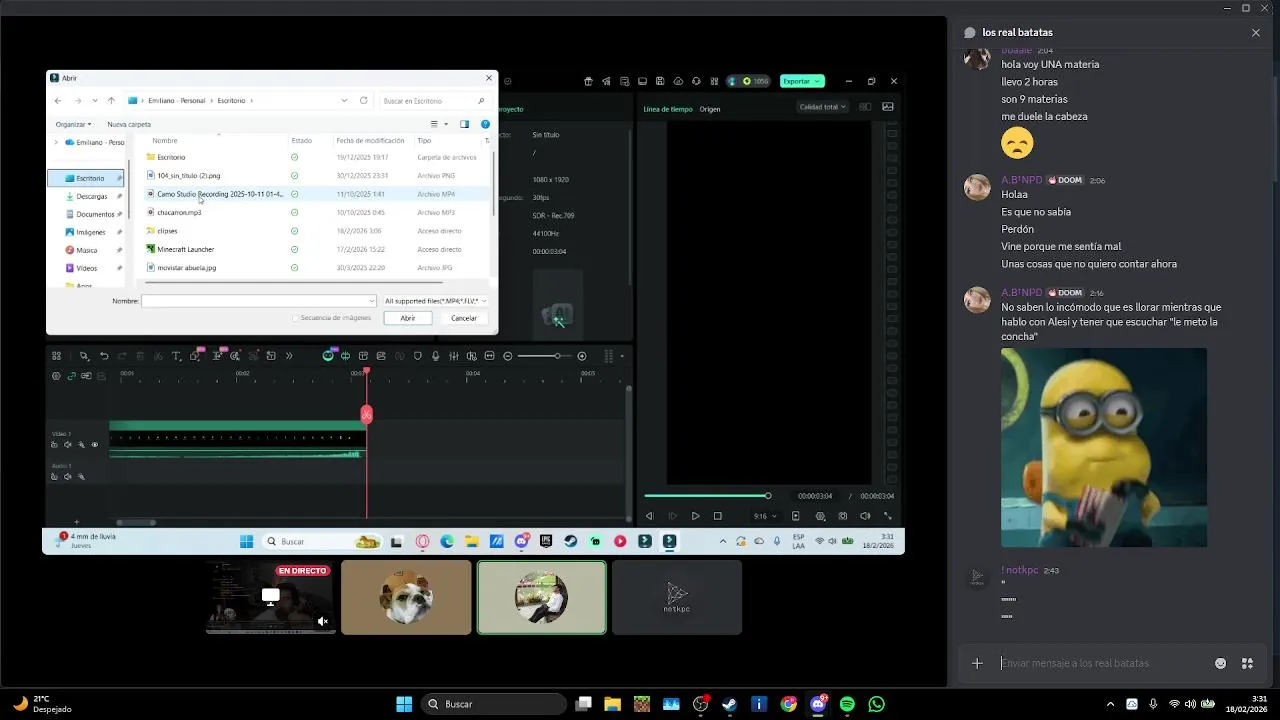
Task: Click Abrir in the file dialog
Action: point(408,318)
